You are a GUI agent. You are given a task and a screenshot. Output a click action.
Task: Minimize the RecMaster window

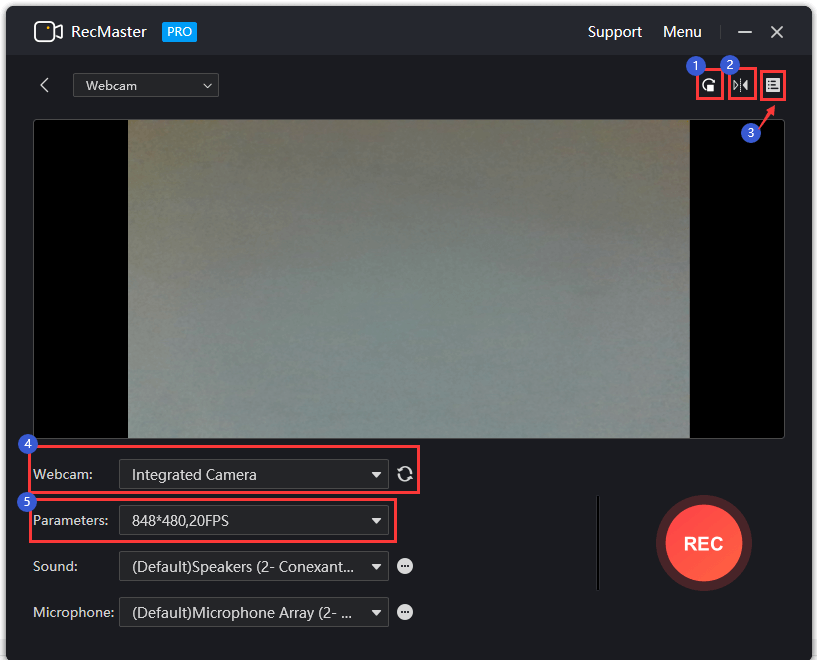click(x=745, y=32)
